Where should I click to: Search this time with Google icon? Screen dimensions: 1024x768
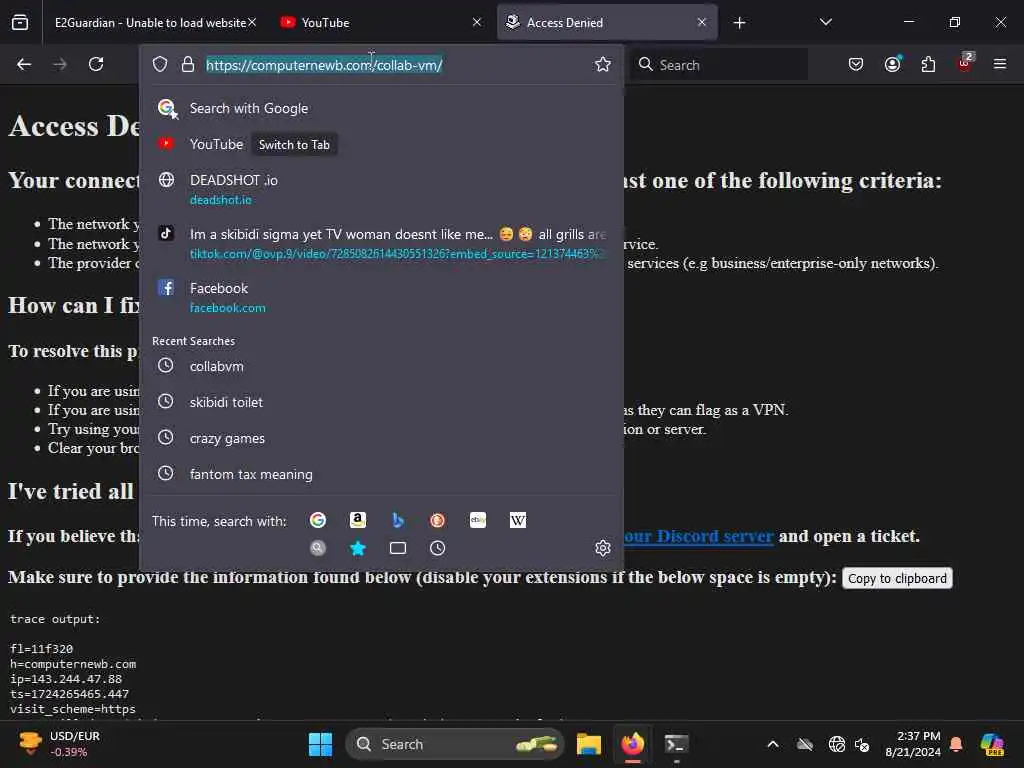[x=318, y=520]
